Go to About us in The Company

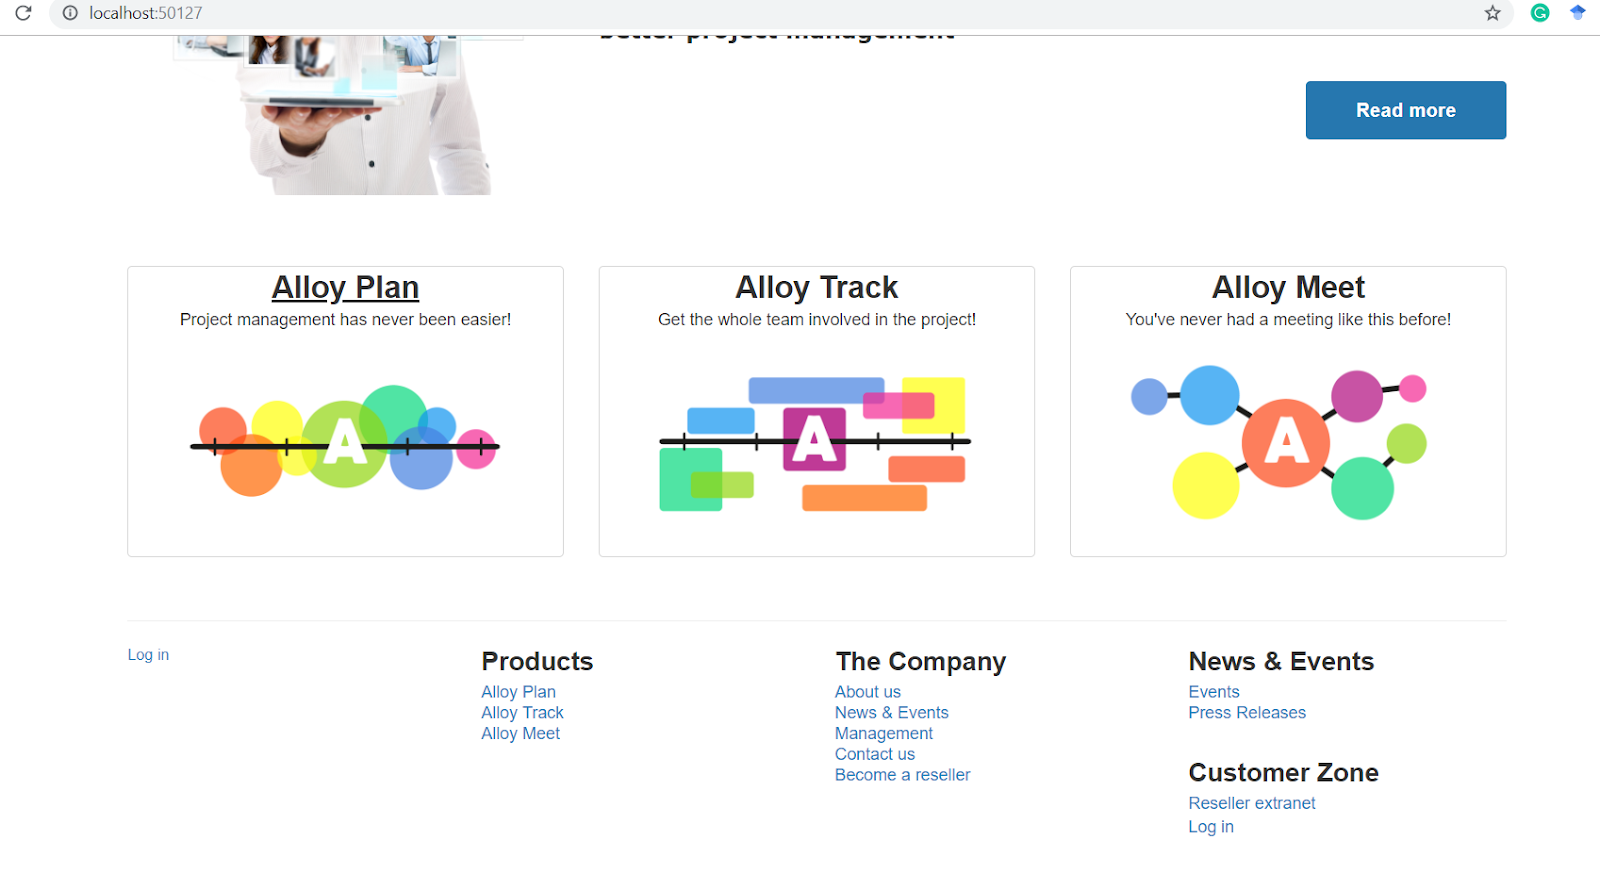867,692
